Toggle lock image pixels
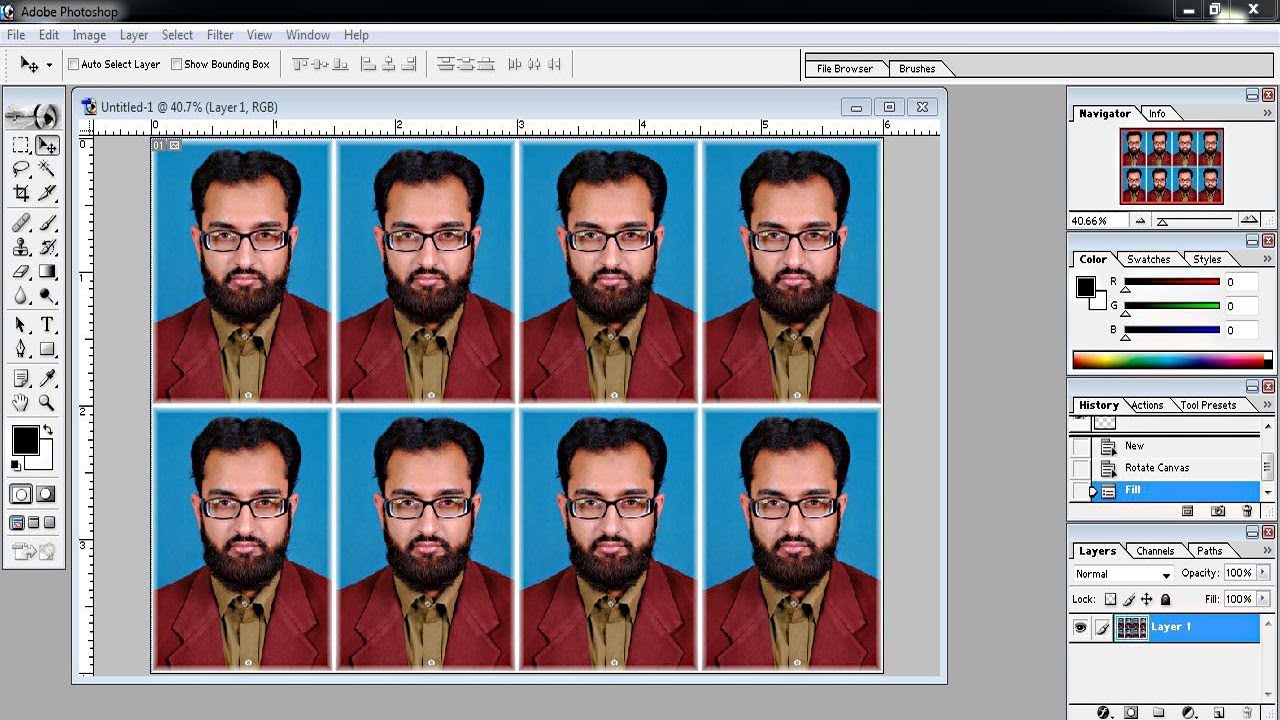Screen dimensions: 1280x720 tap(1128, 599)
